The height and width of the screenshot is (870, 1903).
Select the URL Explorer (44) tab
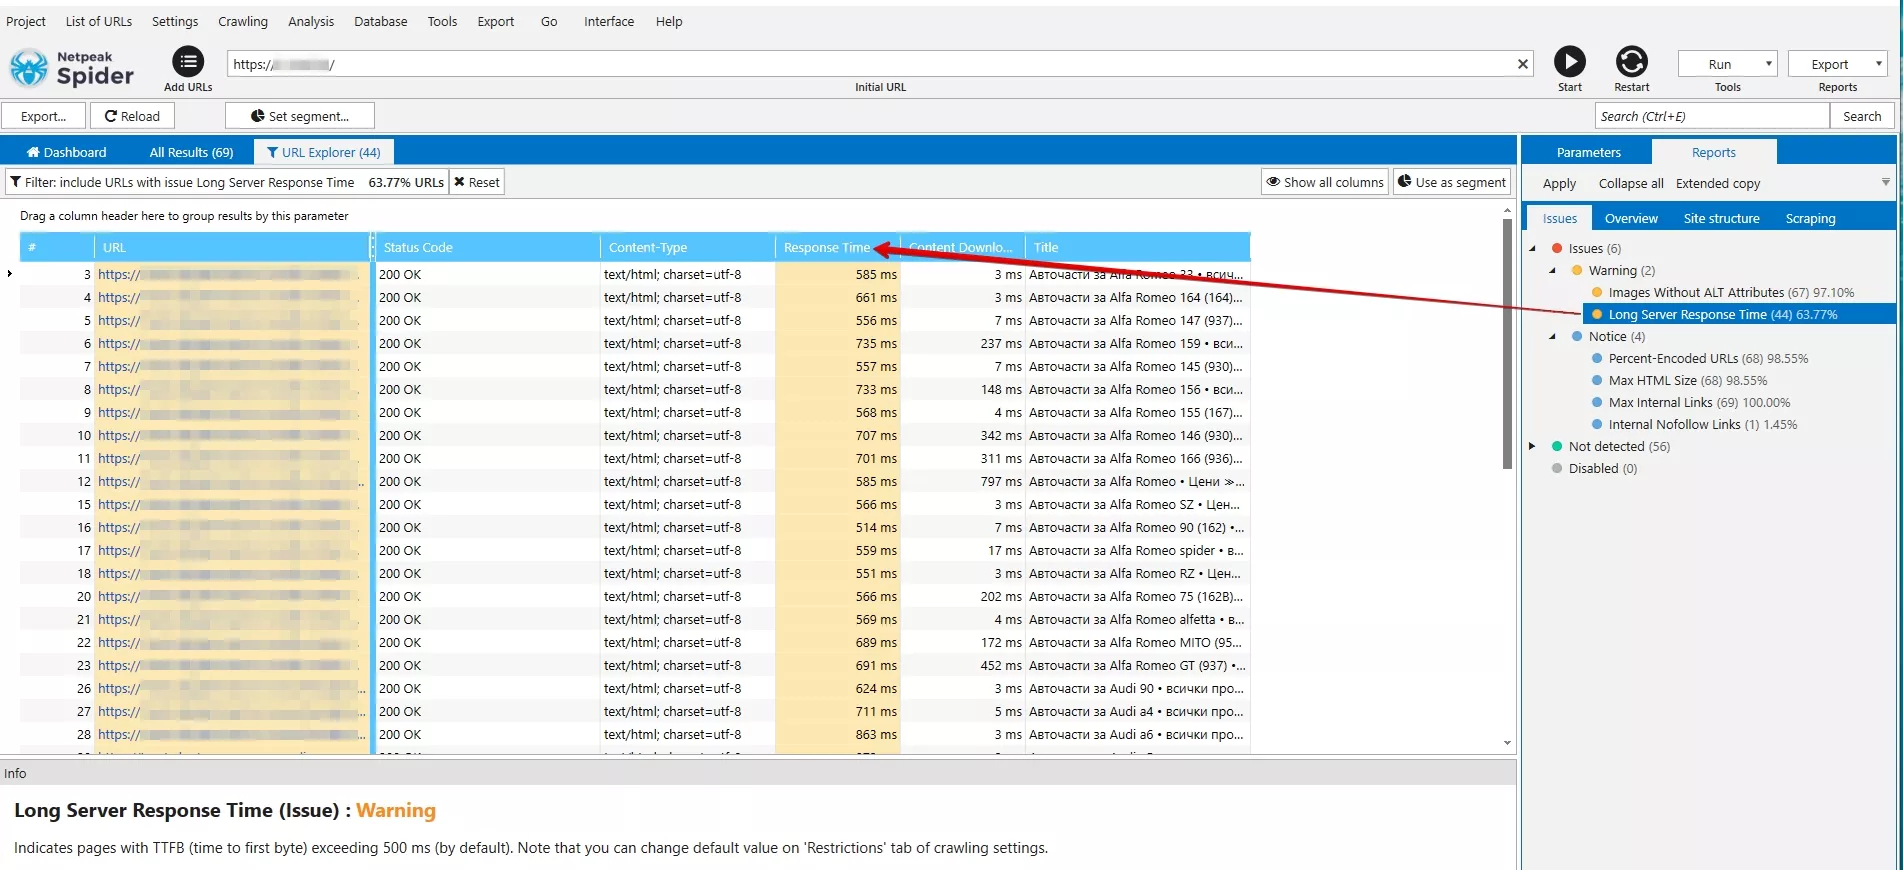(324, 152)
